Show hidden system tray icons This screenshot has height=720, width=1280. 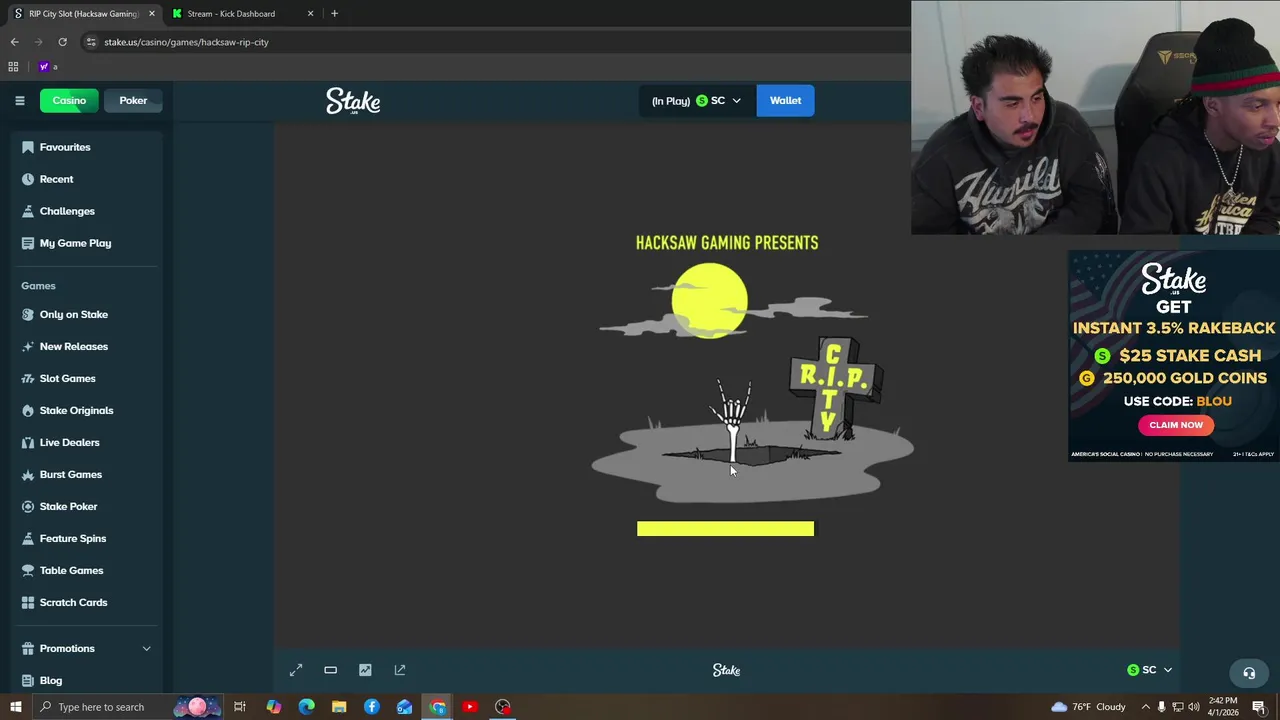(1146, 707)
